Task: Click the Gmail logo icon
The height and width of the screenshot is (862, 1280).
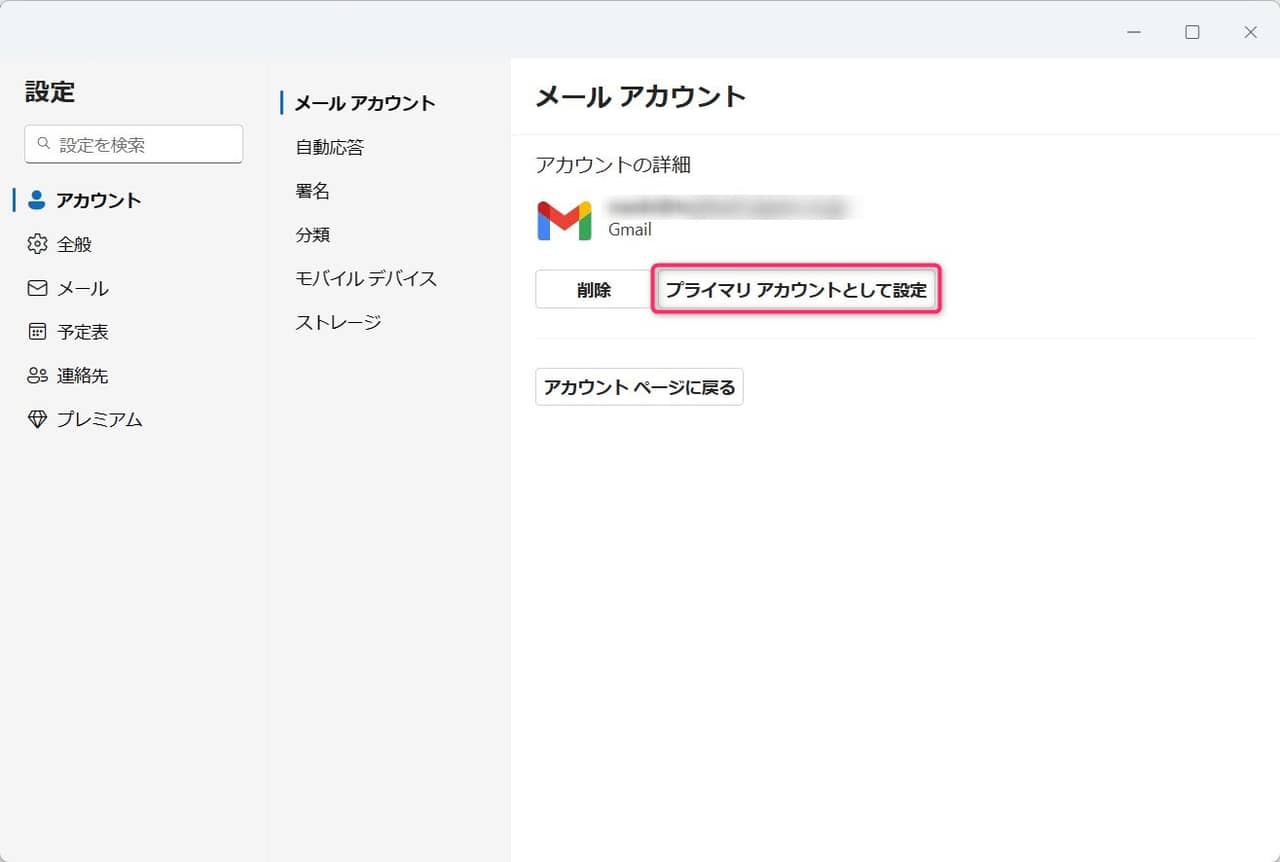Action: pos(564,220)
